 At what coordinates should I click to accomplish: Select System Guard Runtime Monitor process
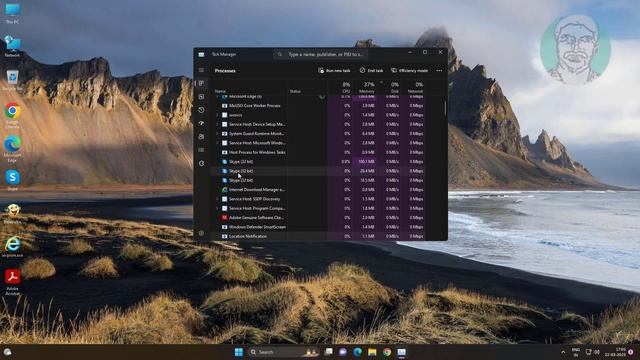[x=319, y=133]
